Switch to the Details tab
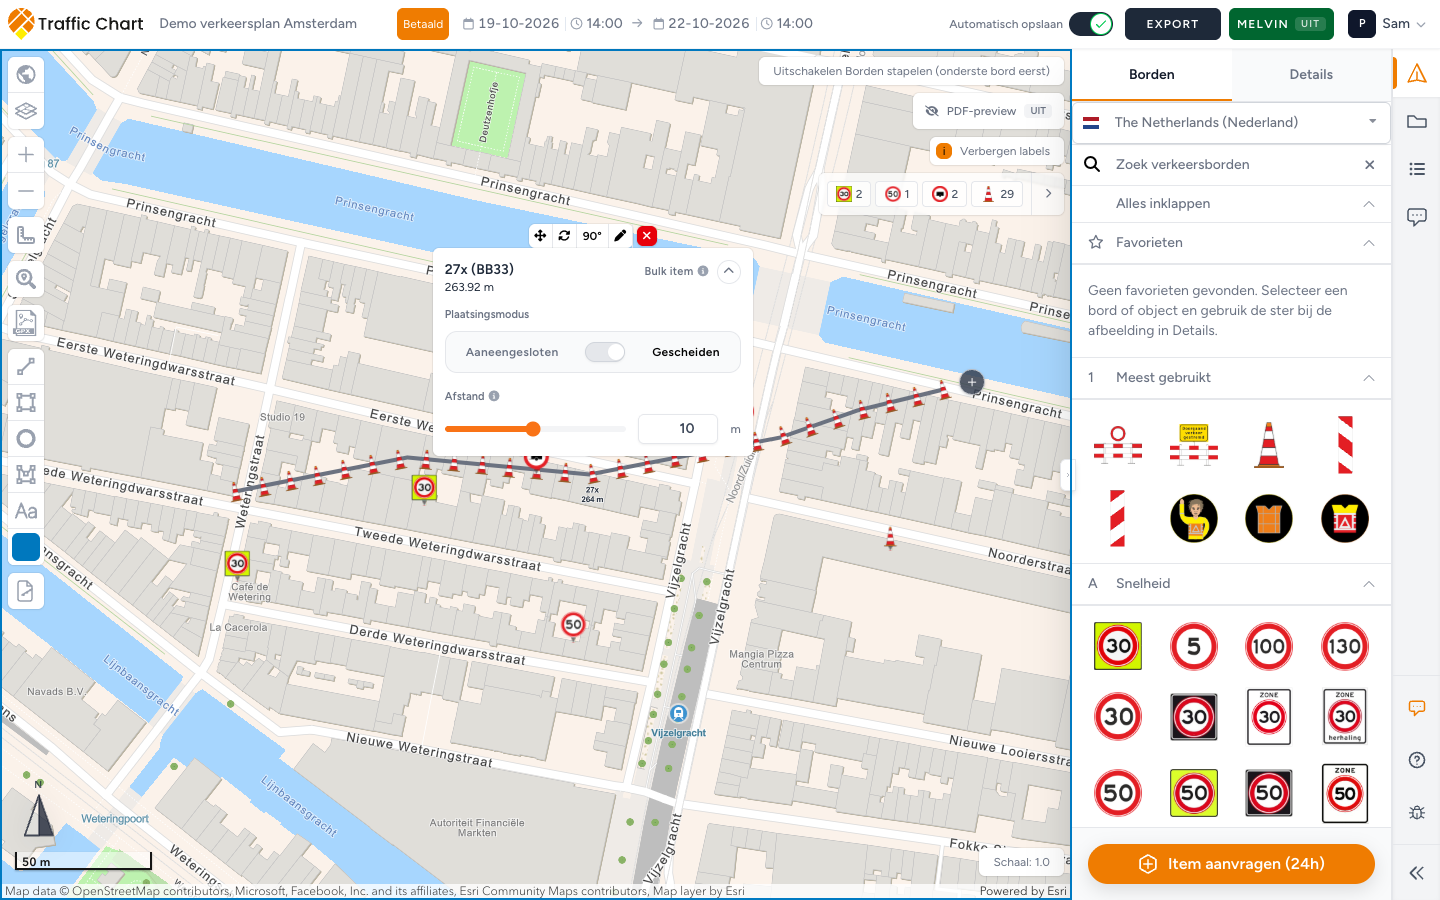1440x900 pixels. pyautogui.click(x=1311, y=75)
